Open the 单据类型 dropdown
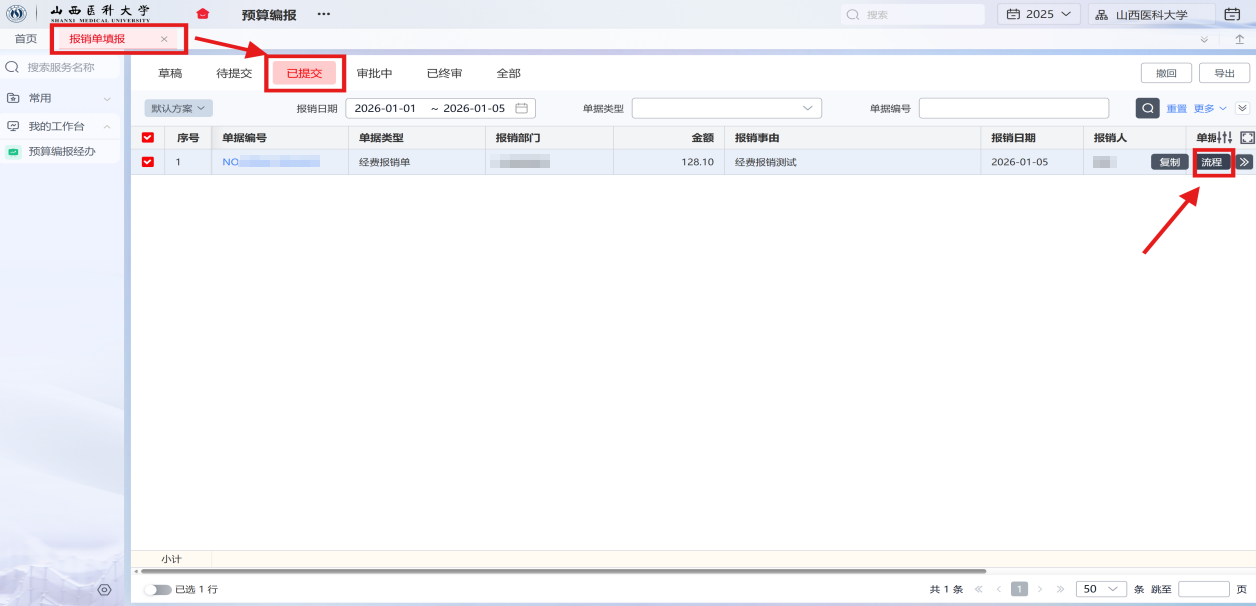The width and height of the screenshot is (1256, 606). point(726,108)
